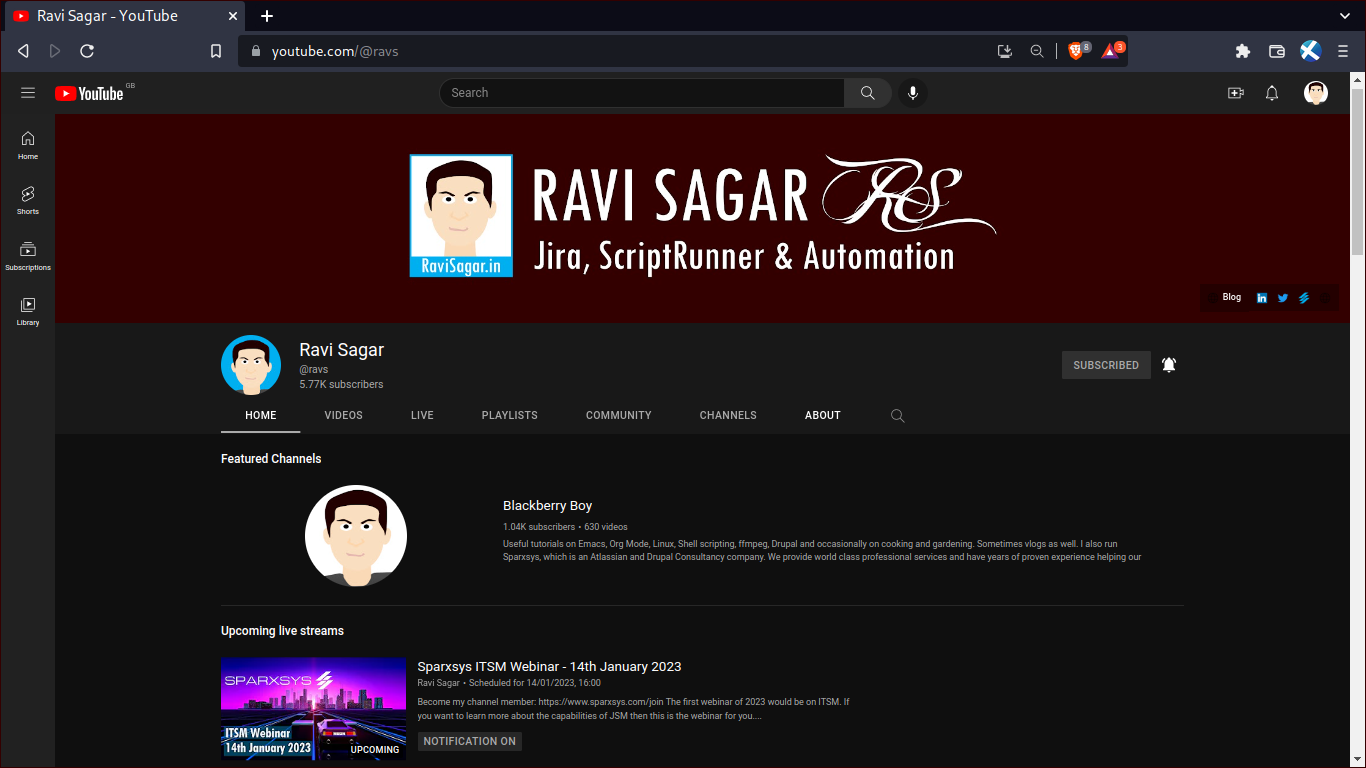Click the install app icon in address bar
1366x768 pixels.
1005,51
